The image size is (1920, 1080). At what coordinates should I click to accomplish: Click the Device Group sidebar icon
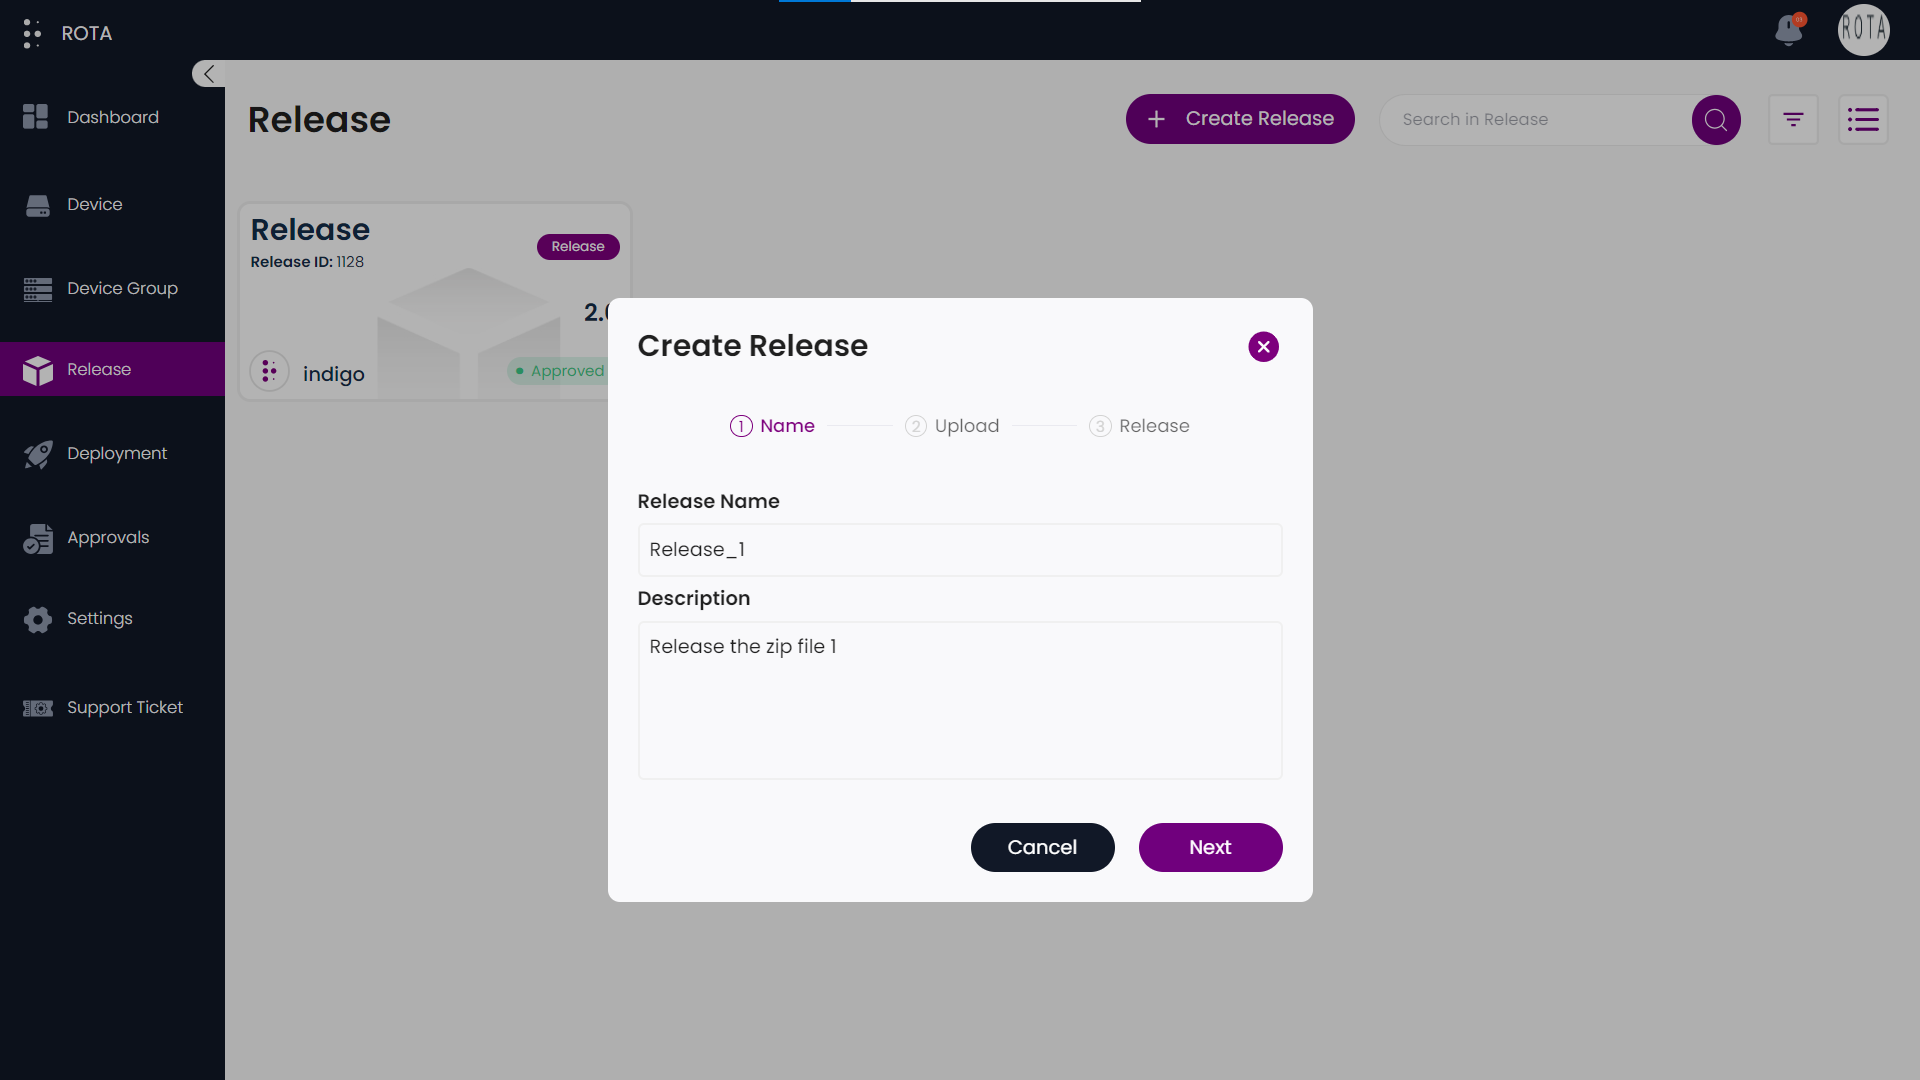(37, 287)
